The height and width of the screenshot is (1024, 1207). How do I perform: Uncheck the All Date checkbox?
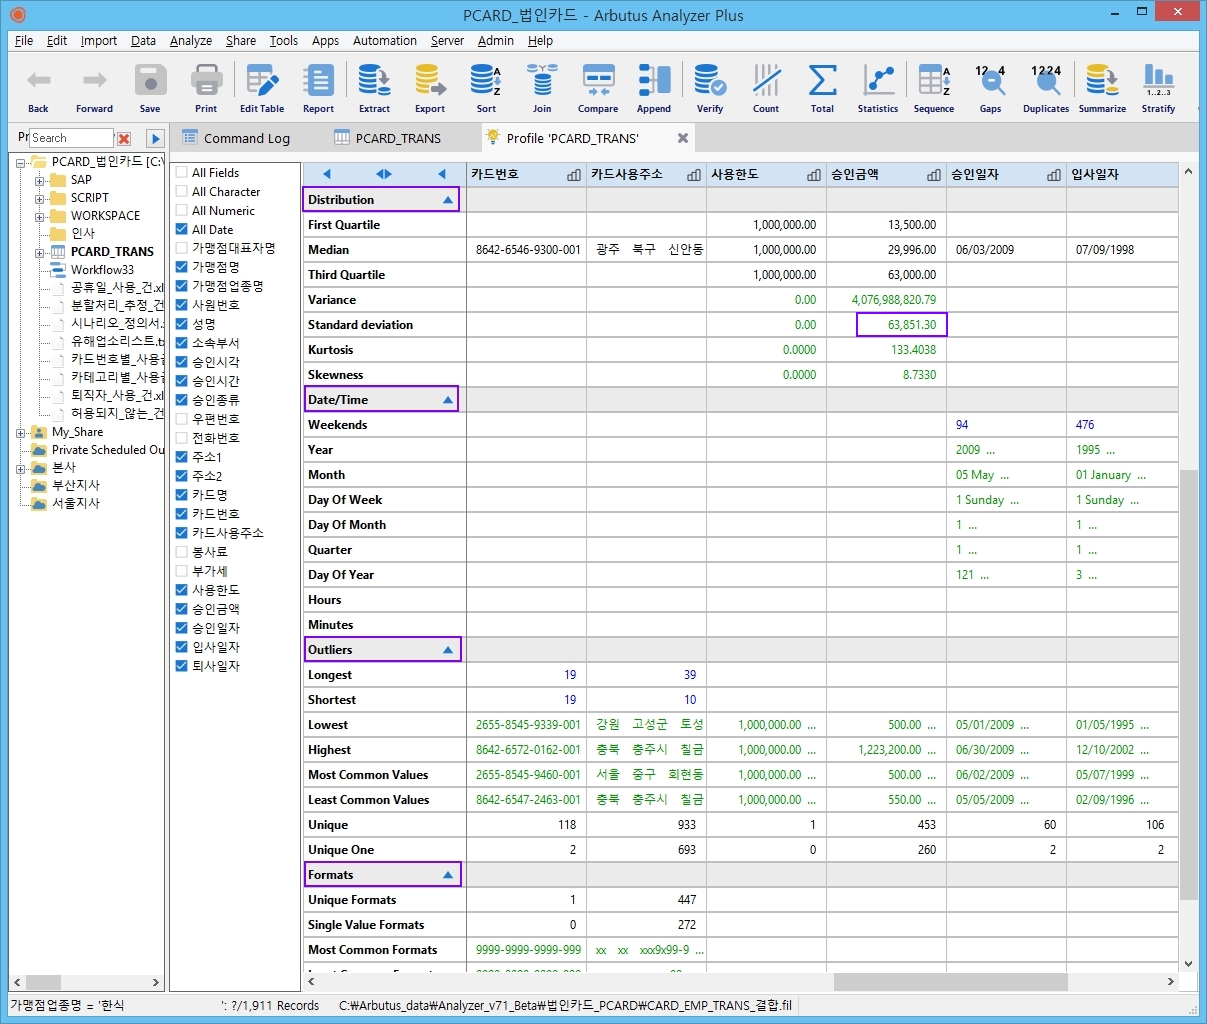(x=182, y=230)
